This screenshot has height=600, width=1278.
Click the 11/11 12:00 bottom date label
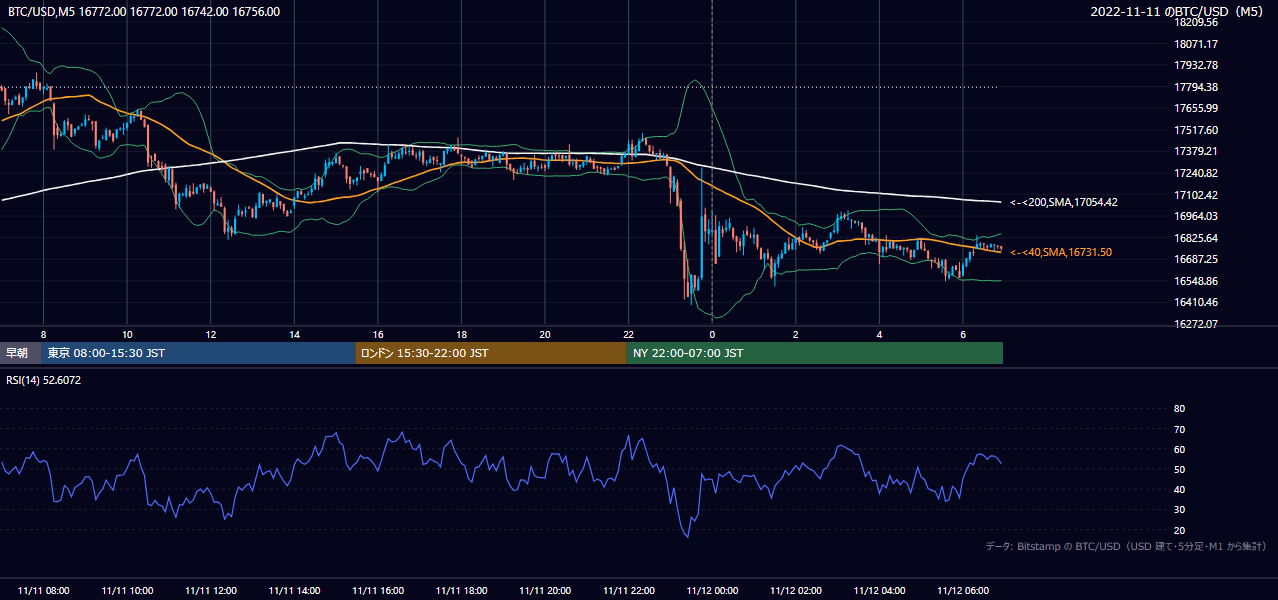pyautogui.click(x=211, y=591)
